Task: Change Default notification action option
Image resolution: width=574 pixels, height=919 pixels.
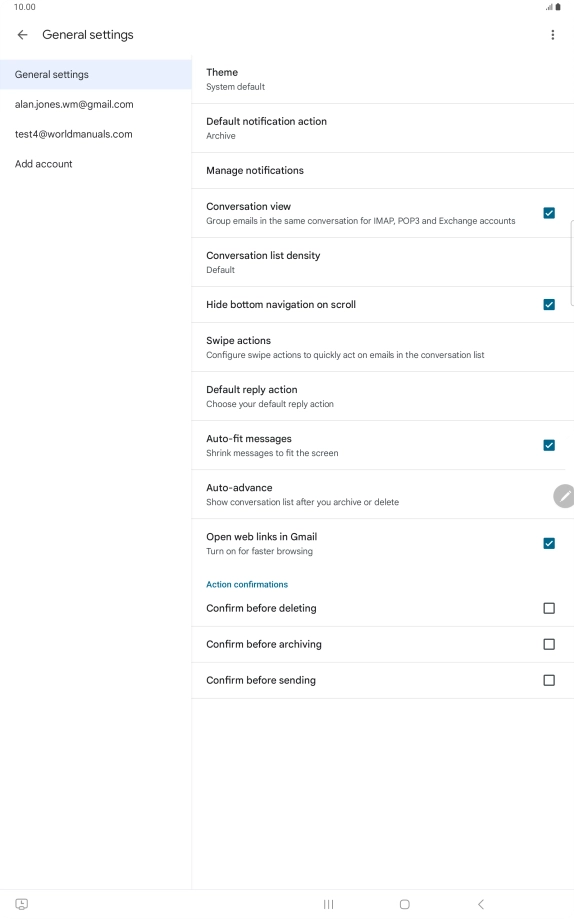Action: 383,128
